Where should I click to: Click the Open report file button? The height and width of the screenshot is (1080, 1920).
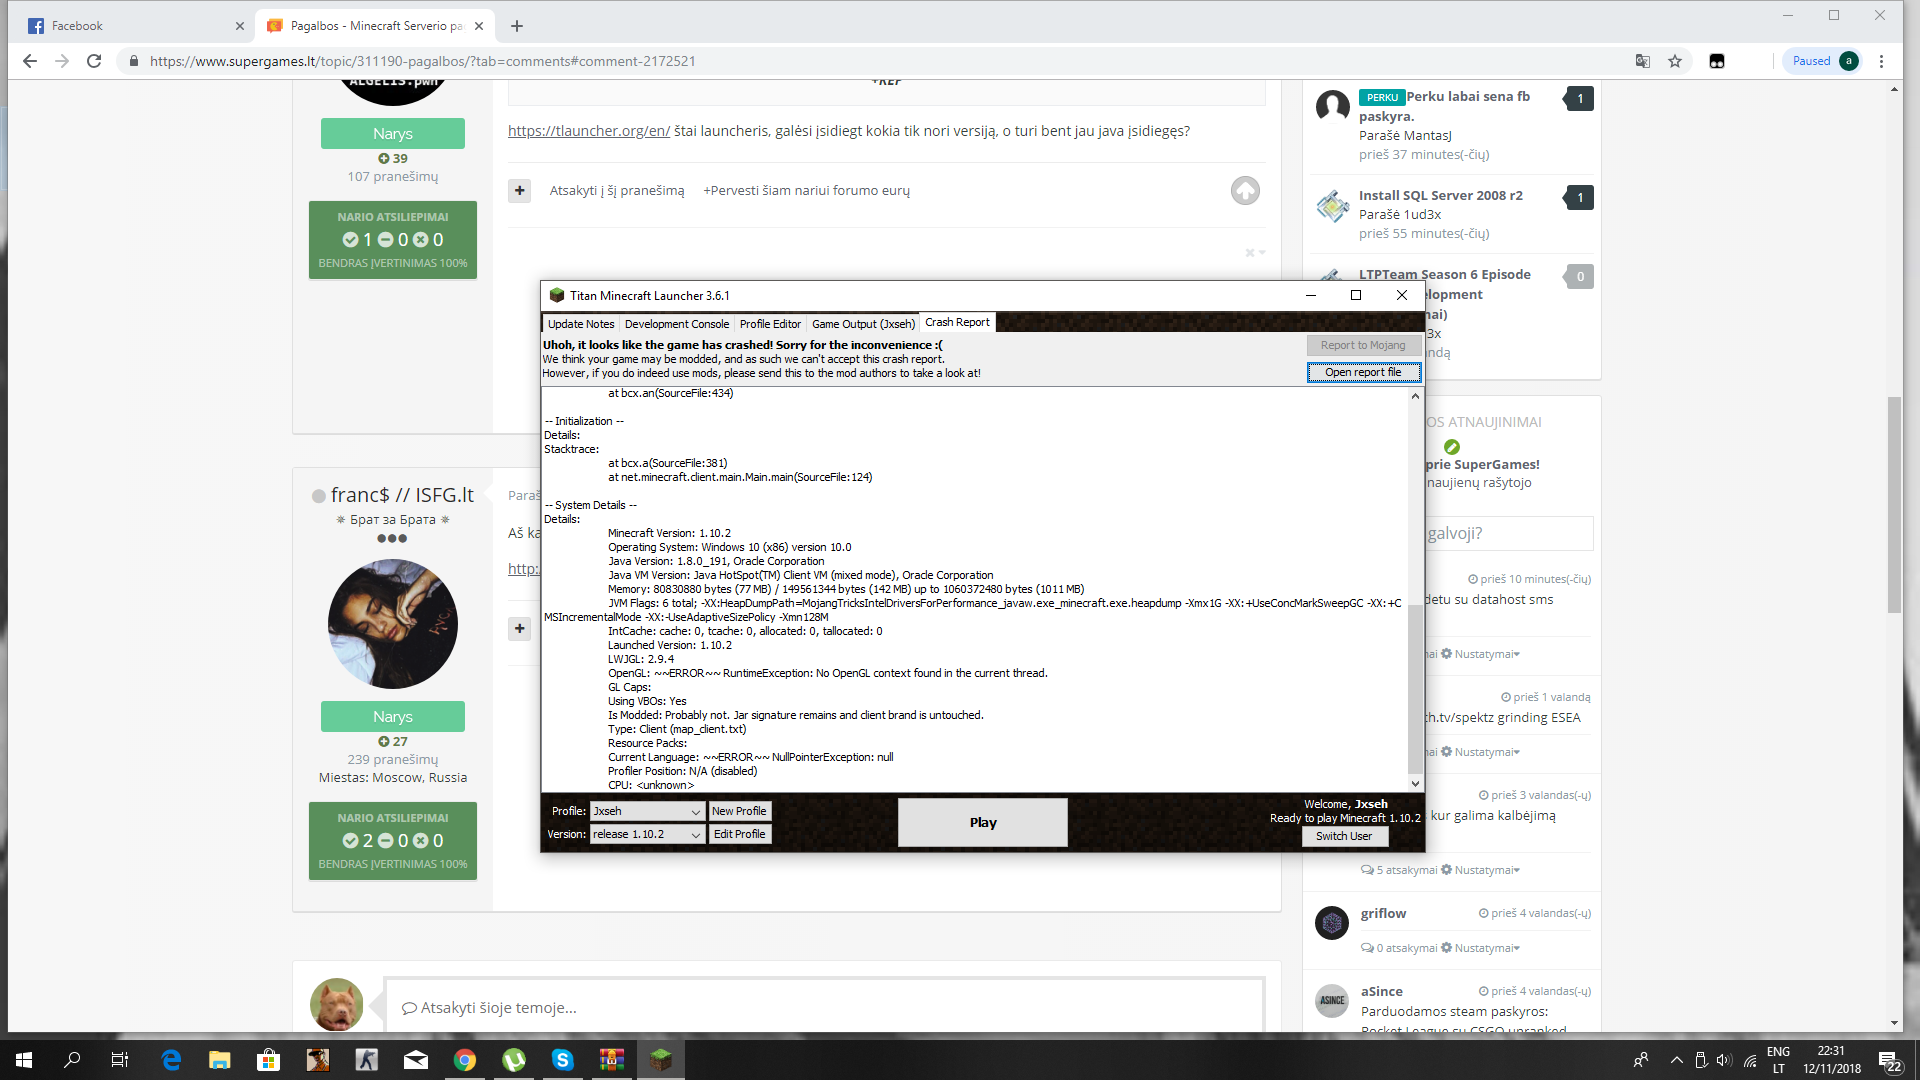point(1363,372)
